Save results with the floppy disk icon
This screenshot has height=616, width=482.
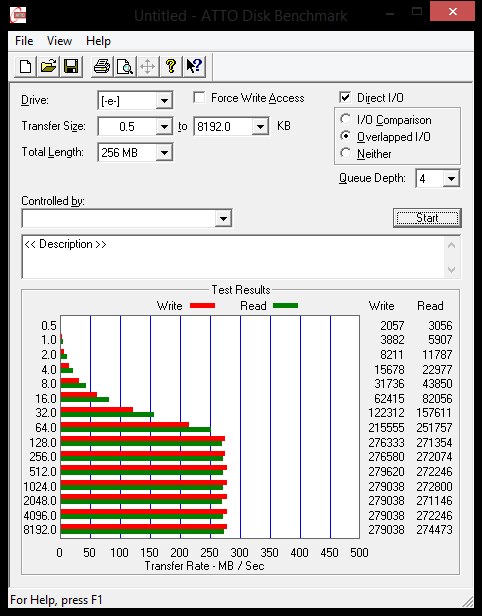point(71,66)
